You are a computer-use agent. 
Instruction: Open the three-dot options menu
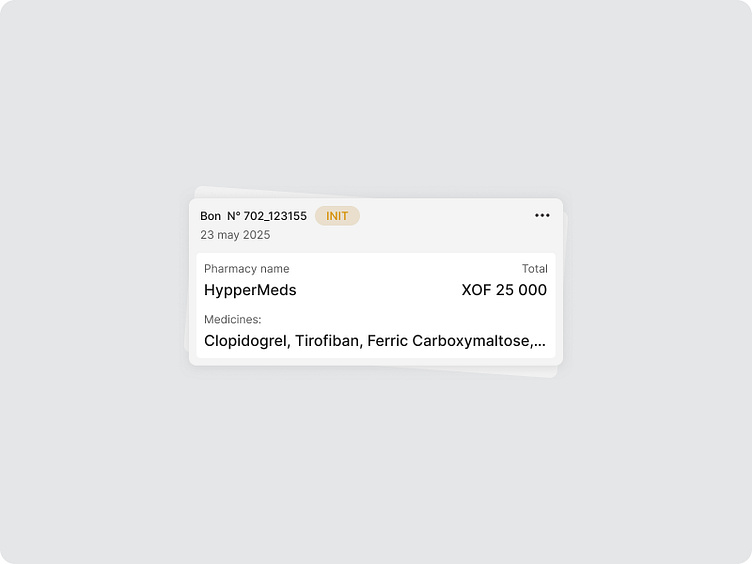pos(542,215)
